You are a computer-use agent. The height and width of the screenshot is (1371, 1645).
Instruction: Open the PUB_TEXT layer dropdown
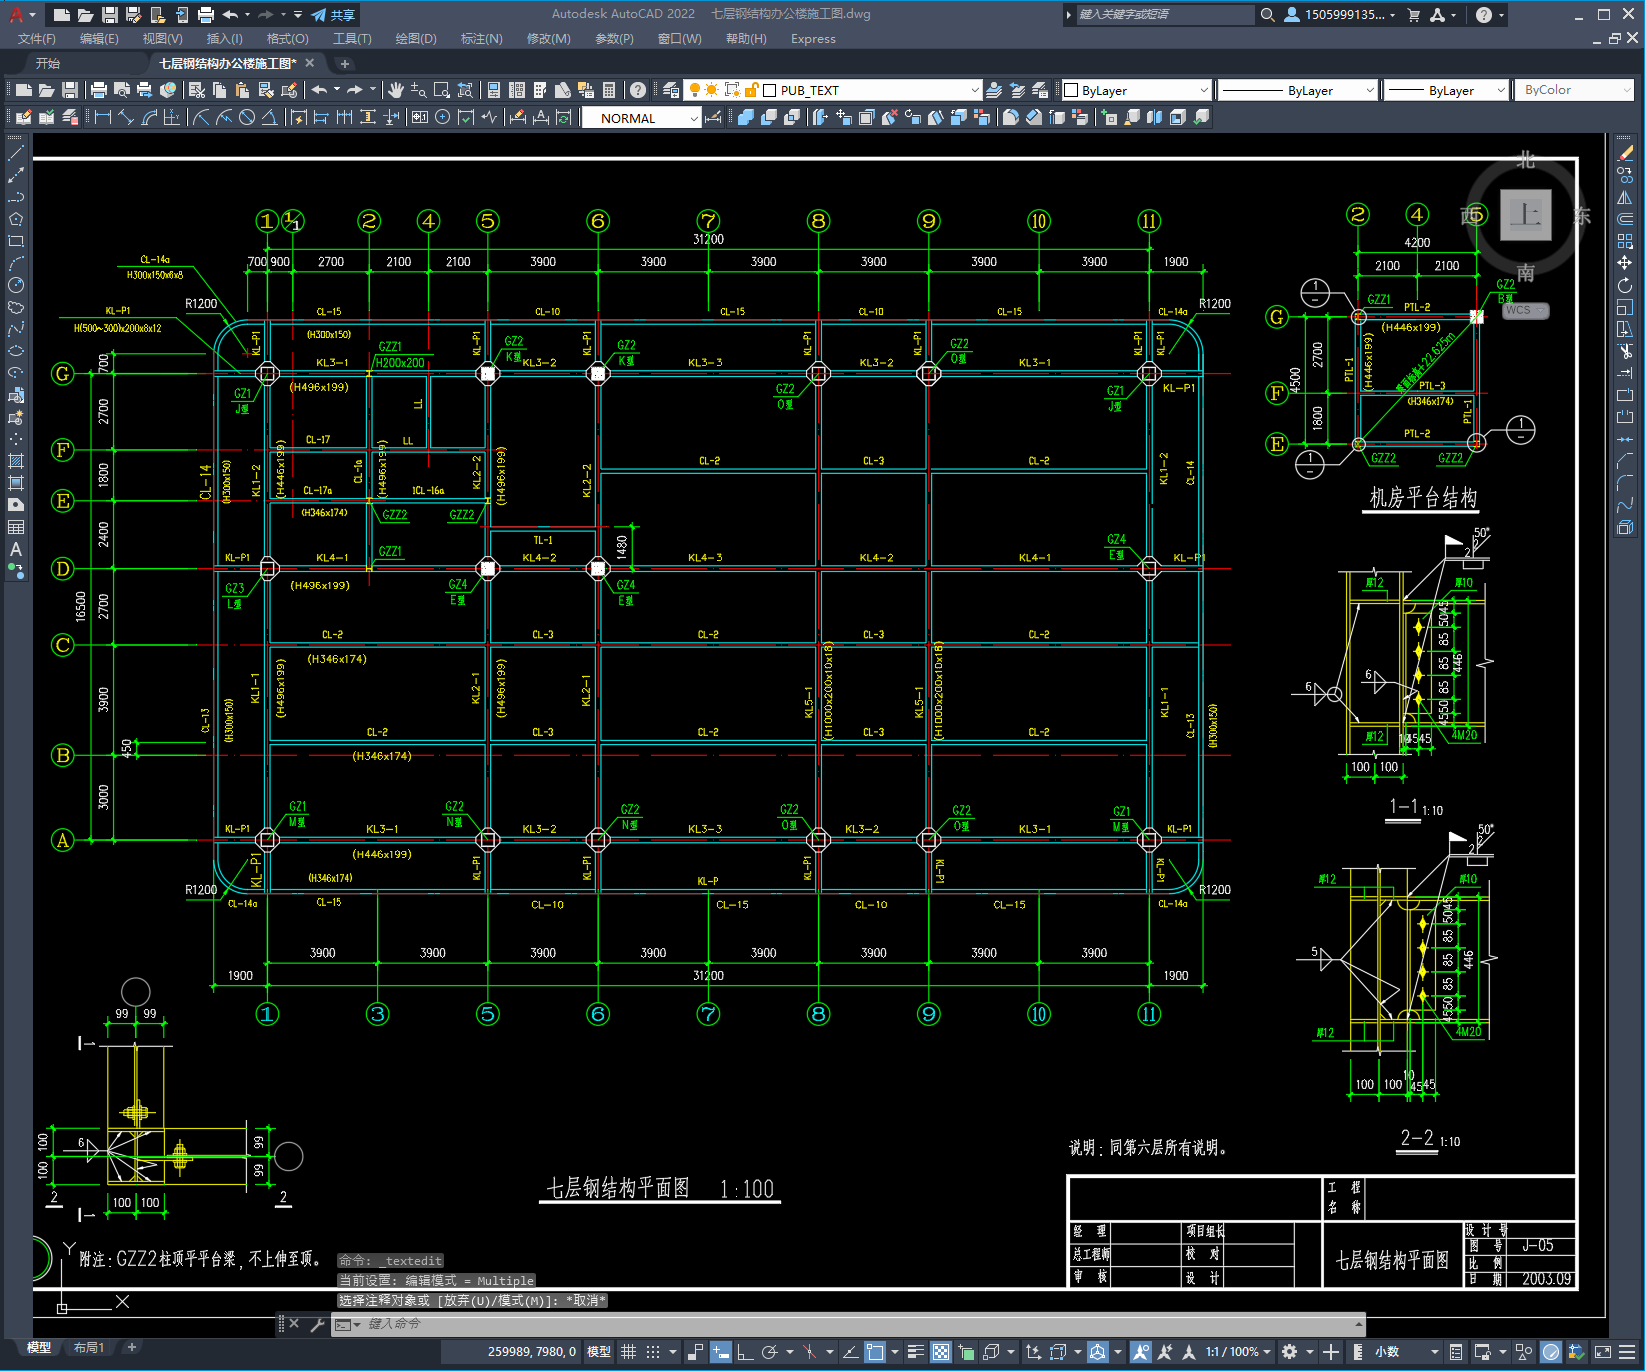click(974, 90)
